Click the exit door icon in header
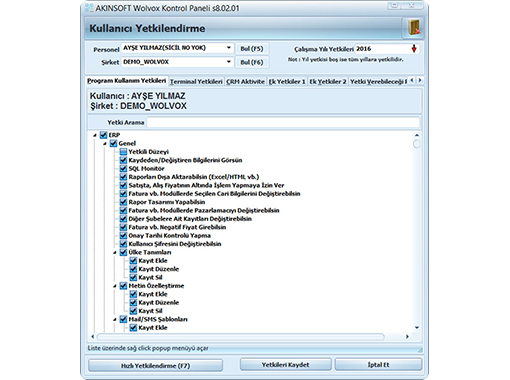Image resolution: width=510 pixels, height=380 pixels. tap(414, 28)
